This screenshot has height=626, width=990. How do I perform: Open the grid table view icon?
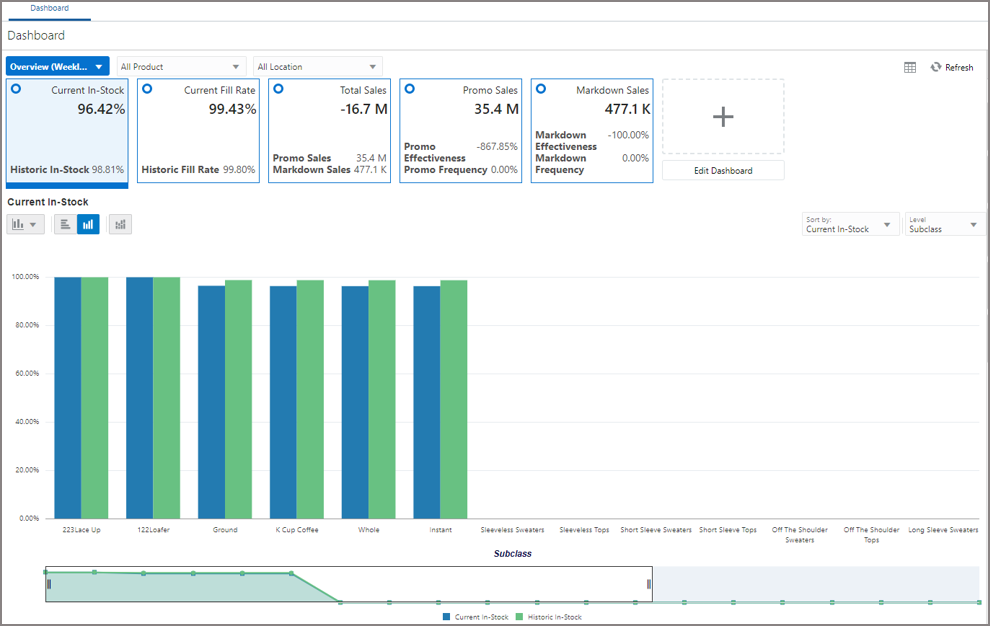(x=910, y=67)
